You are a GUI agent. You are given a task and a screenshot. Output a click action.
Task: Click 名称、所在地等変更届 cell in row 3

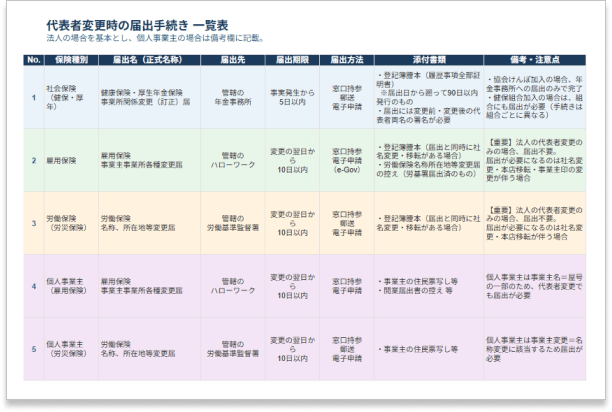click(x=149, y=223)
